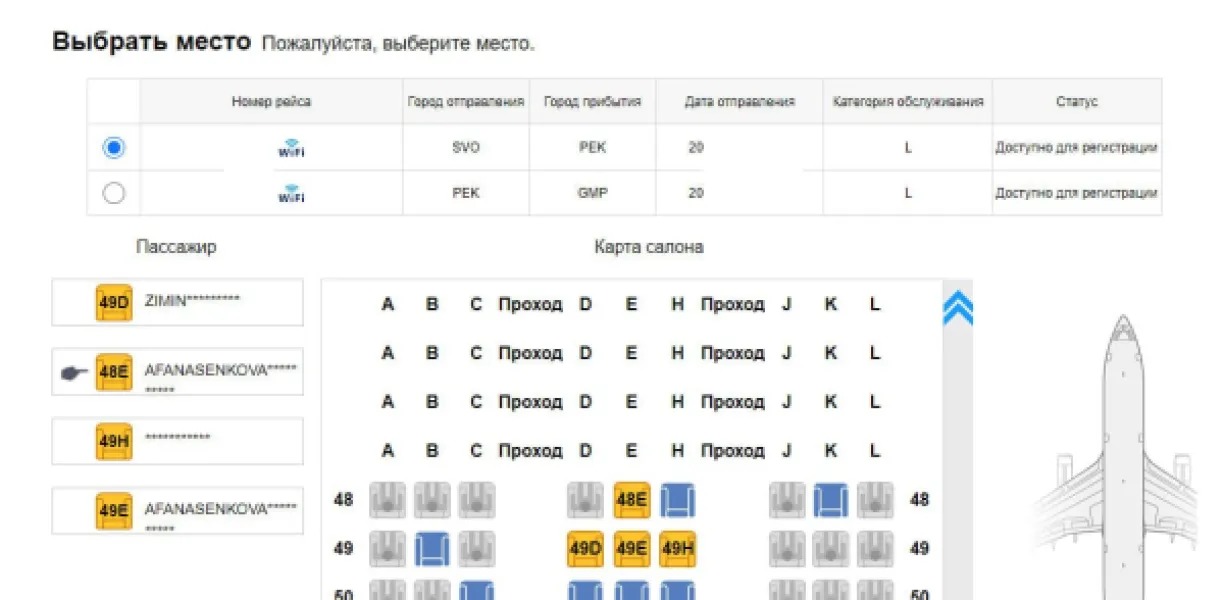Click the GMP arrival city cell
Viewport: 1224px width, 600px height.
tap(592, 193)
